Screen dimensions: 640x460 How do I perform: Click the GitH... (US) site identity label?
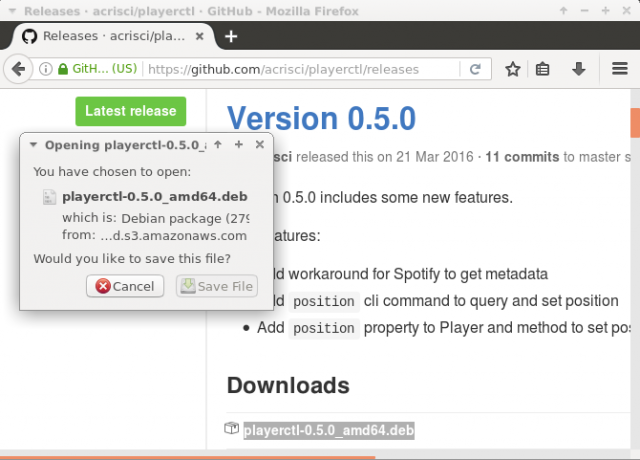coord(104,69)
